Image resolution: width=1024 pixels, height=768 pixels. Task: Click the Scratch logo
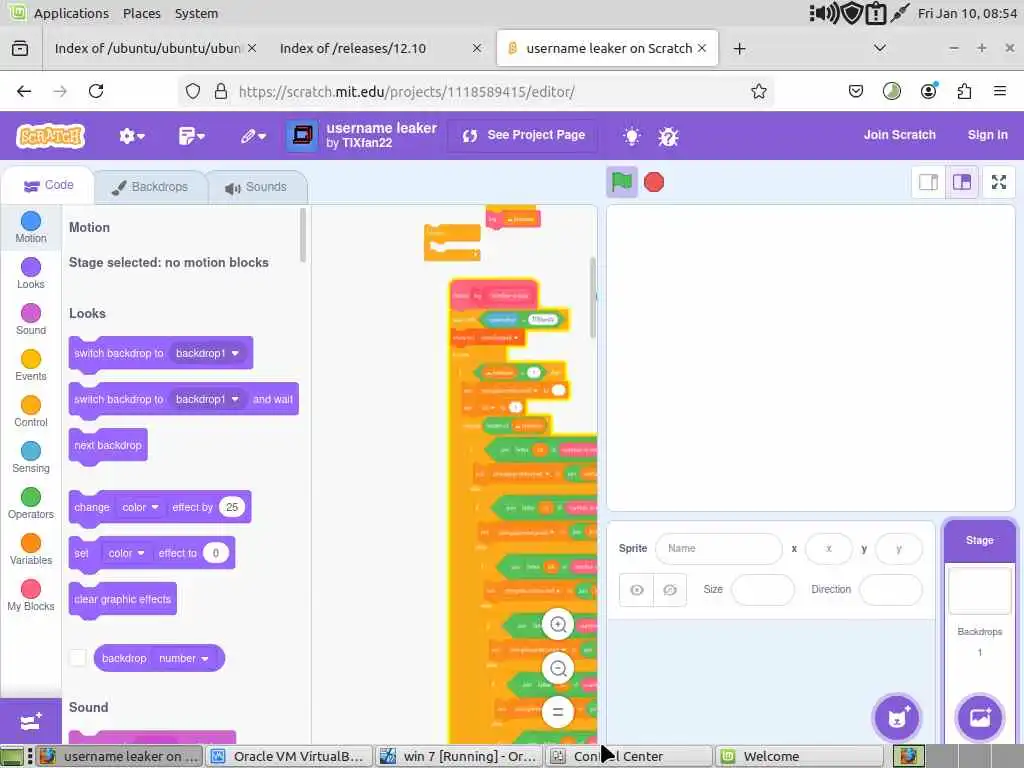pos(51,136)
